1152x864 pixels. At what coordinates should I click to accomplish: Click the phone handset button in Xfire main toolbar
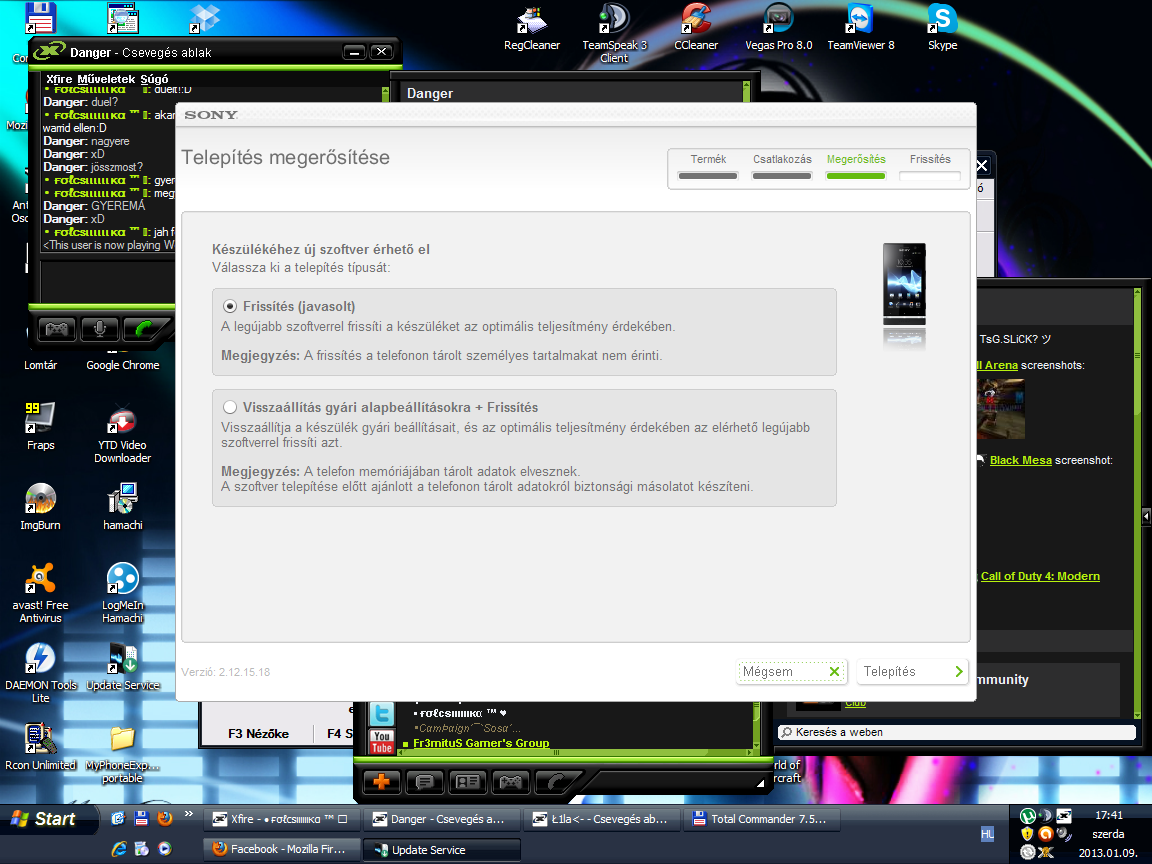coord(555,782)
